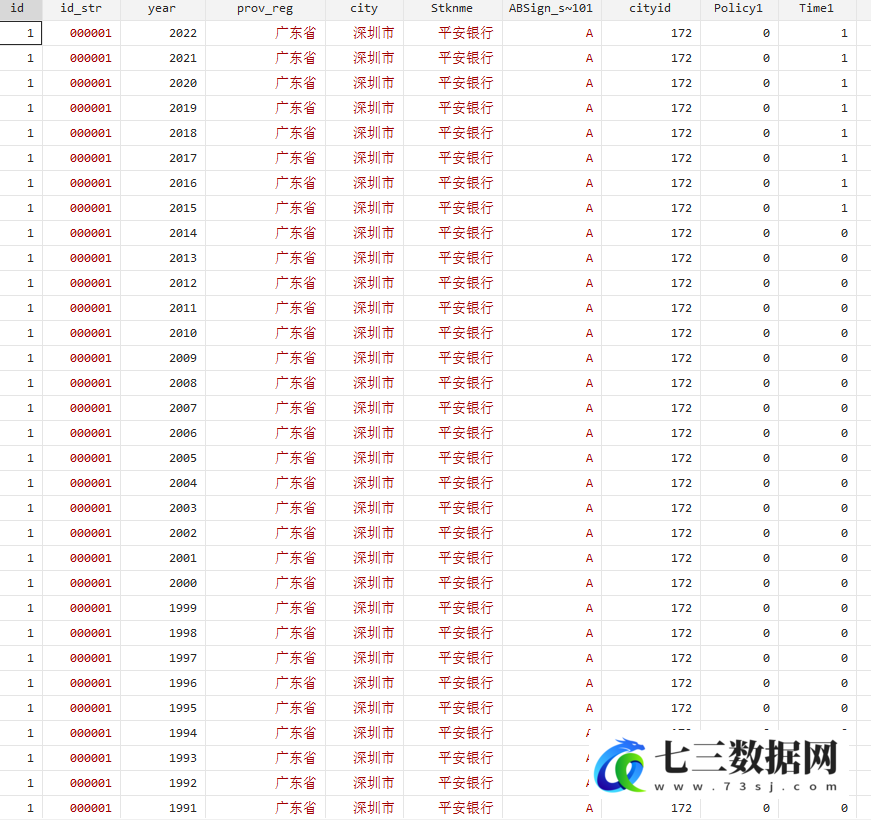Select the Time1 value in the 2015 row
The width and height of the screenshot is (871, 820).
(844, 208)
